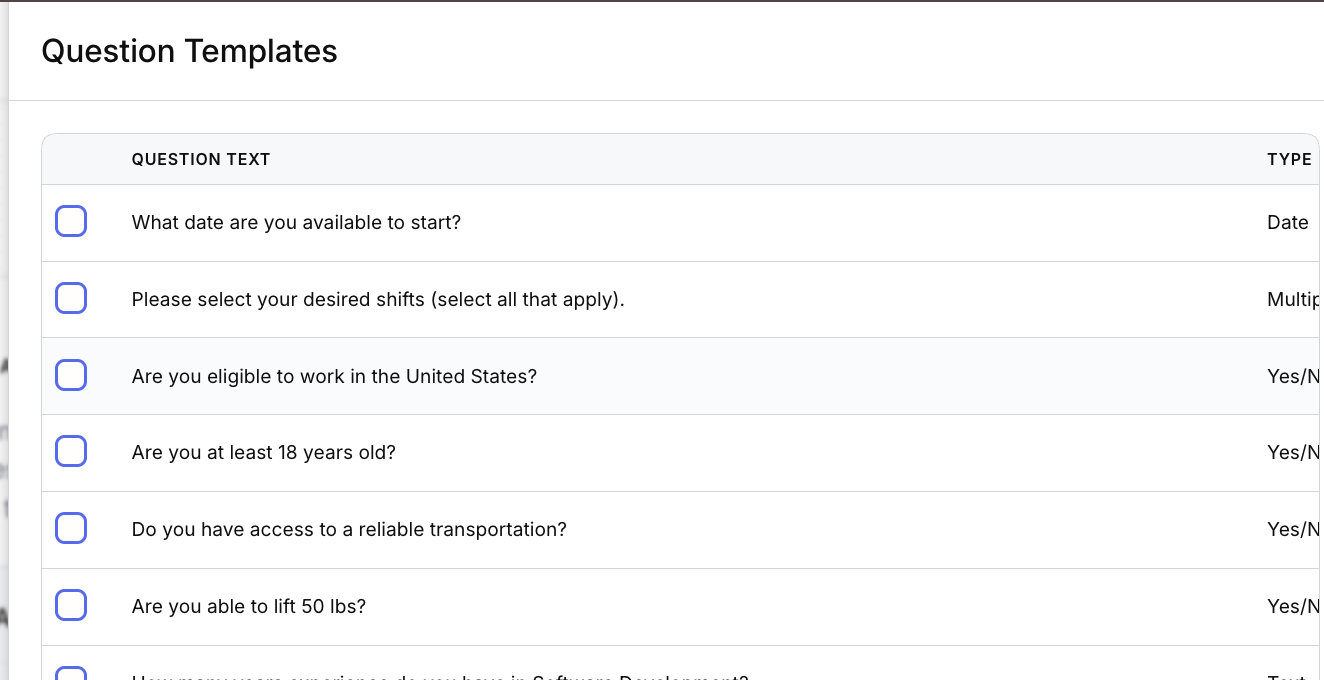This screenshot has width=1324, height=680.
Task: Sort by the QUESTION TEXT column header
Action: click(201, 159)
